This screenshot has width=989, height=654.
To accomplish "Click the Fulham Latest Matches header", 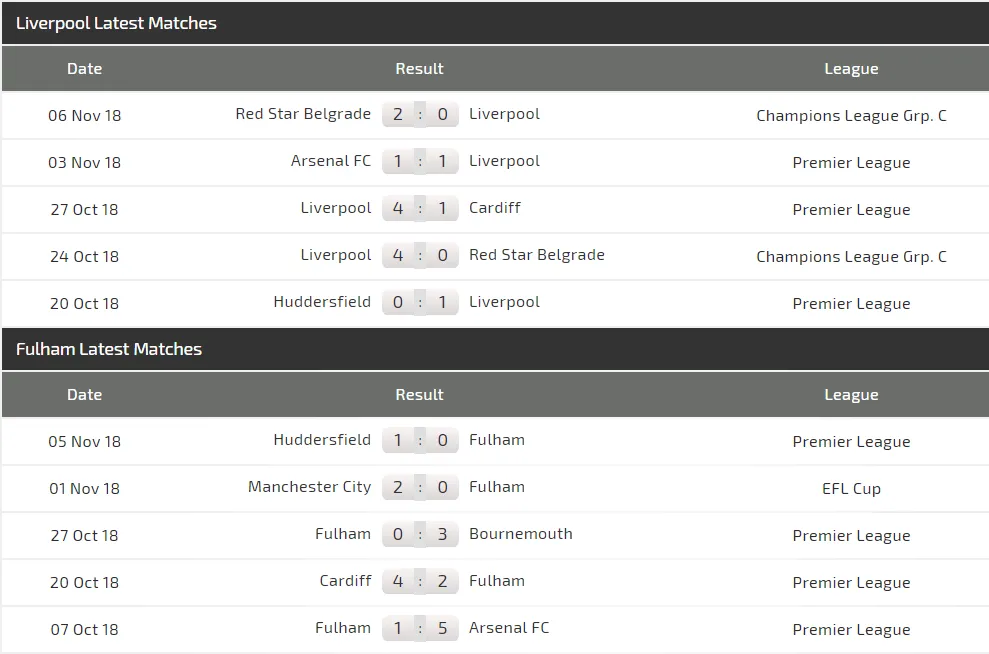I will 109,349.
